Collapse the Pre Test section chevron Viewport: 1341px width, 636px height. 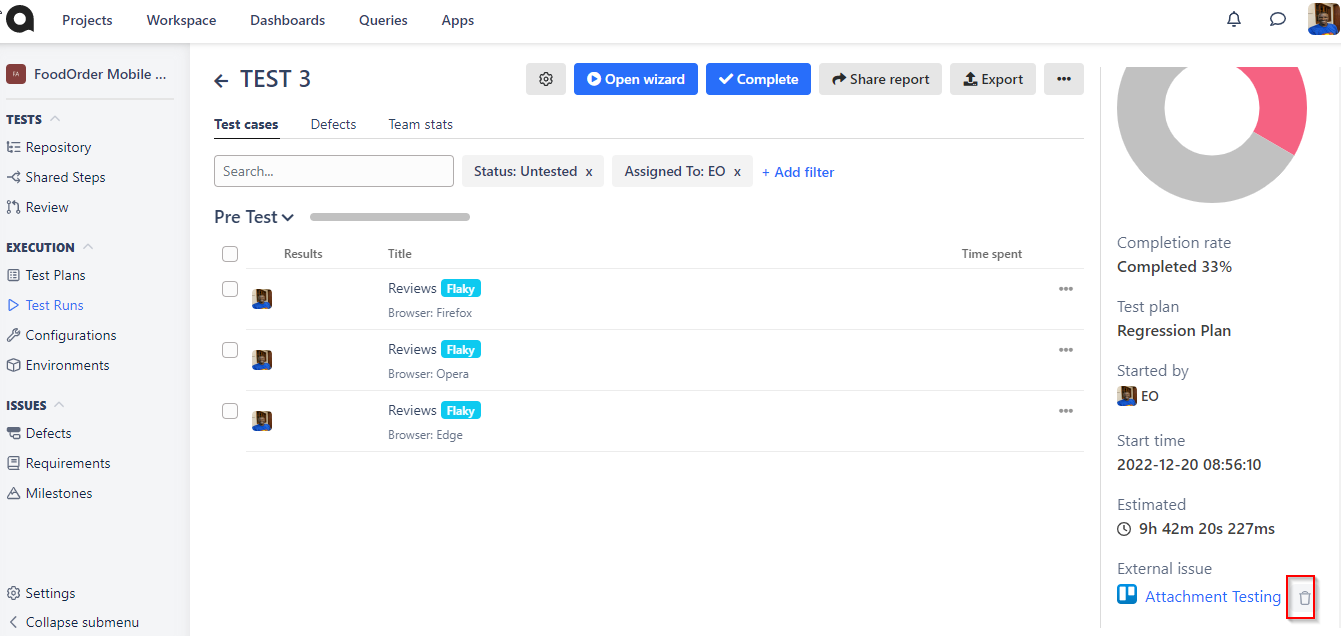(x=288, y=218)
